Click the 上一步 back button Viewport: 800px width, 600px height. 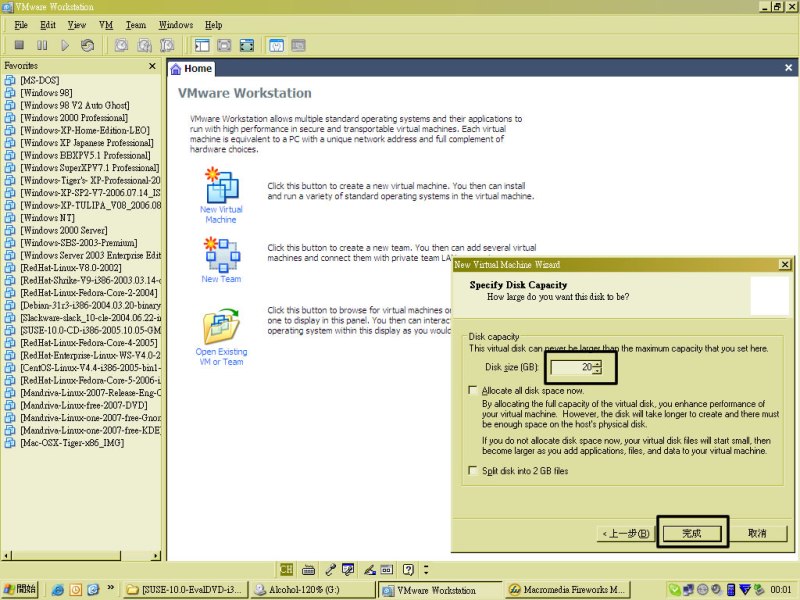[x=626, y=534]
